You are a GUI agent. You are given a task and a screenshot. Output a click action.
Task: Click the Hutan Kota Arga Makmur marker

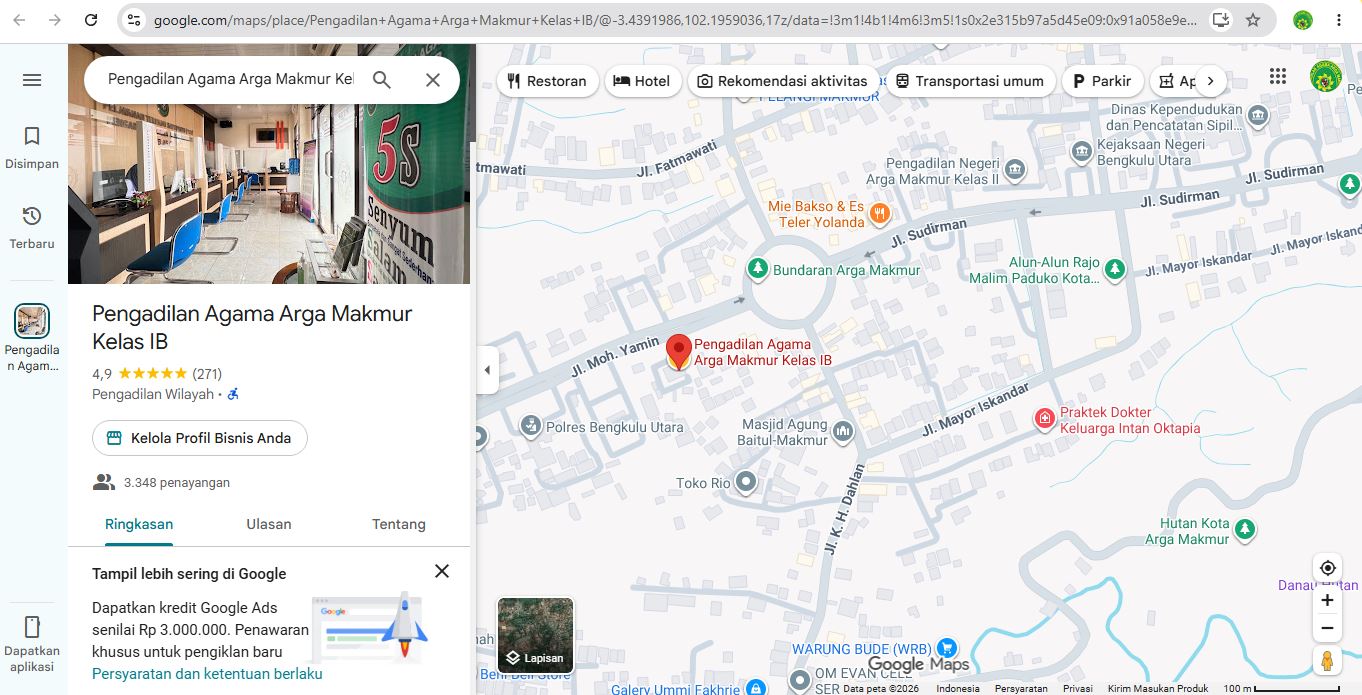[1245, 529]
